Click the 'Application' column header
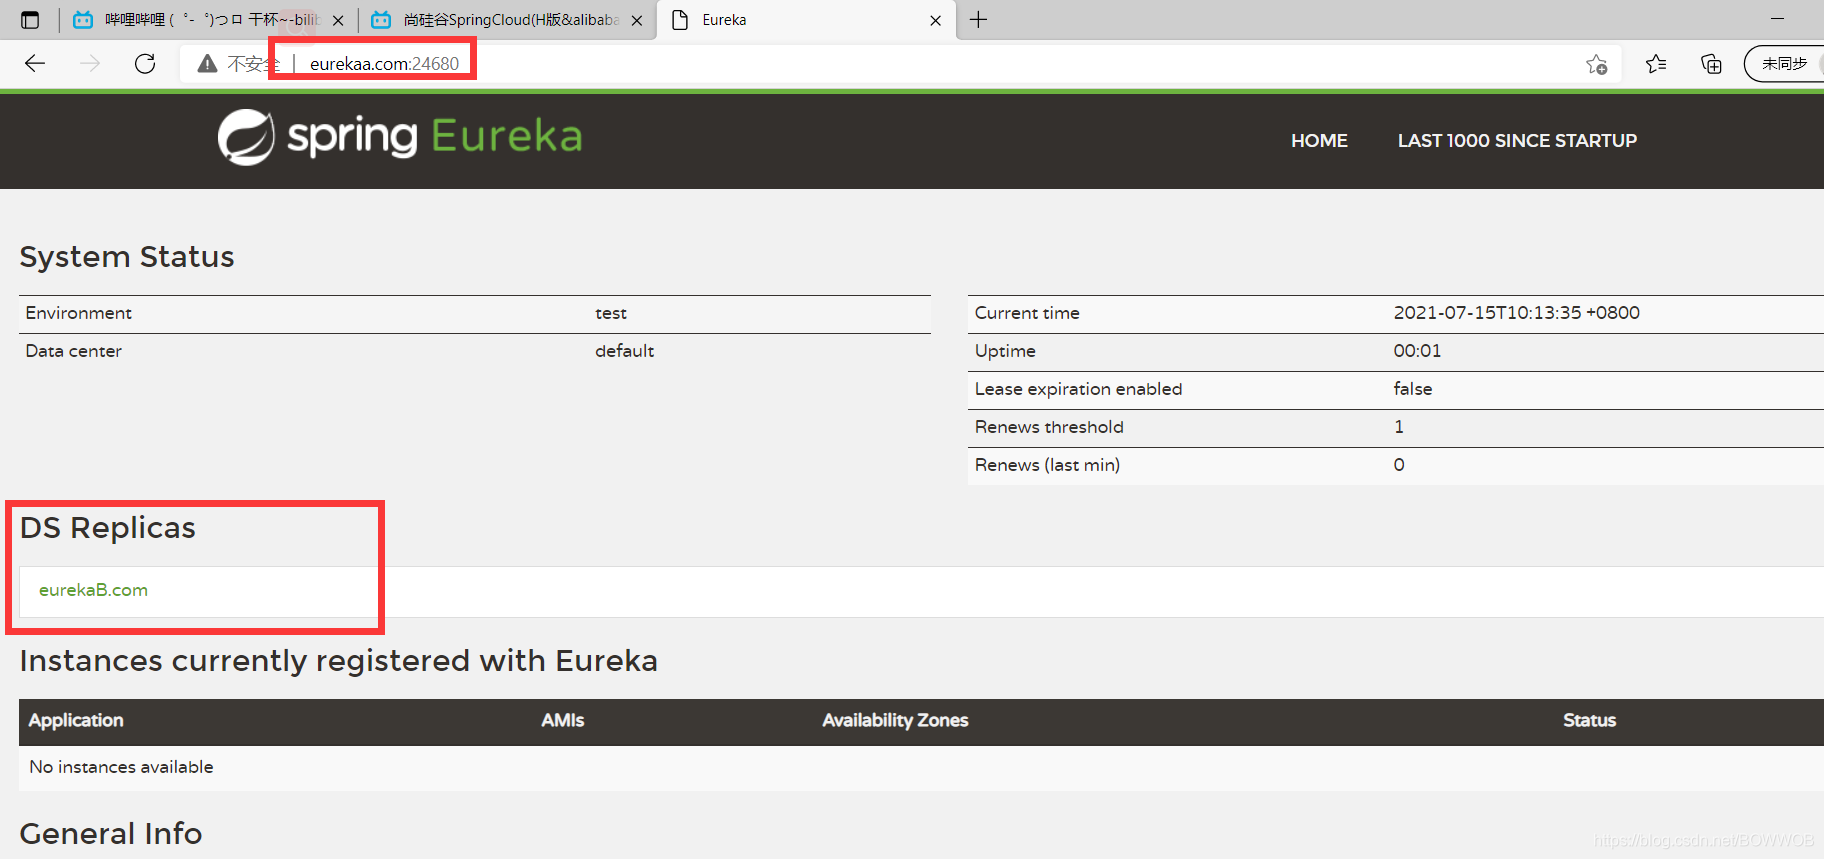Image resolution: width=1824 pixels, height=859 pixels. pos(76,720)
